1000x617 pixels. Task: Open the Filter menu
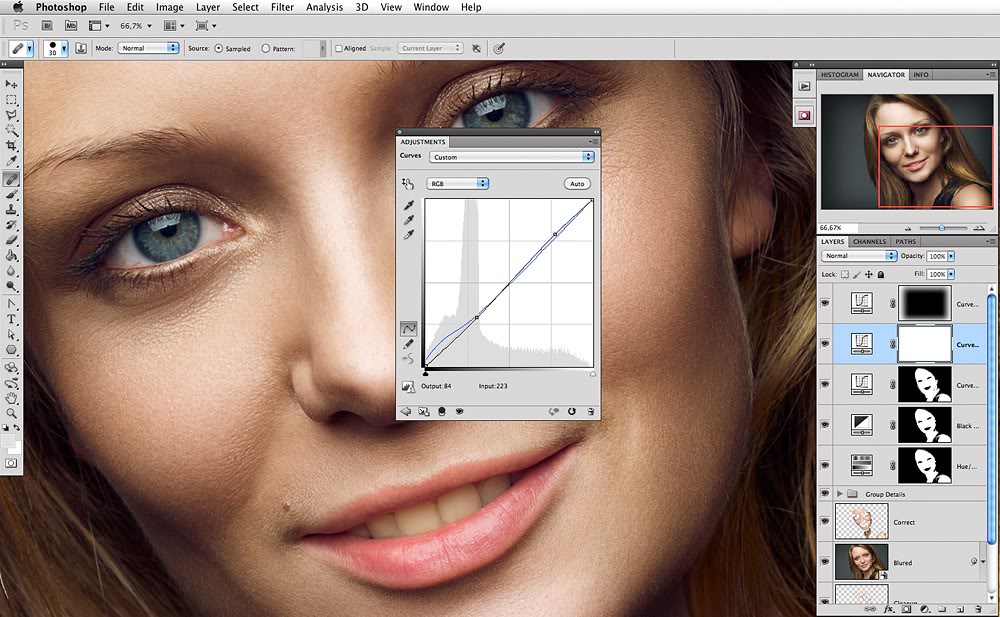tap(282, 7)
